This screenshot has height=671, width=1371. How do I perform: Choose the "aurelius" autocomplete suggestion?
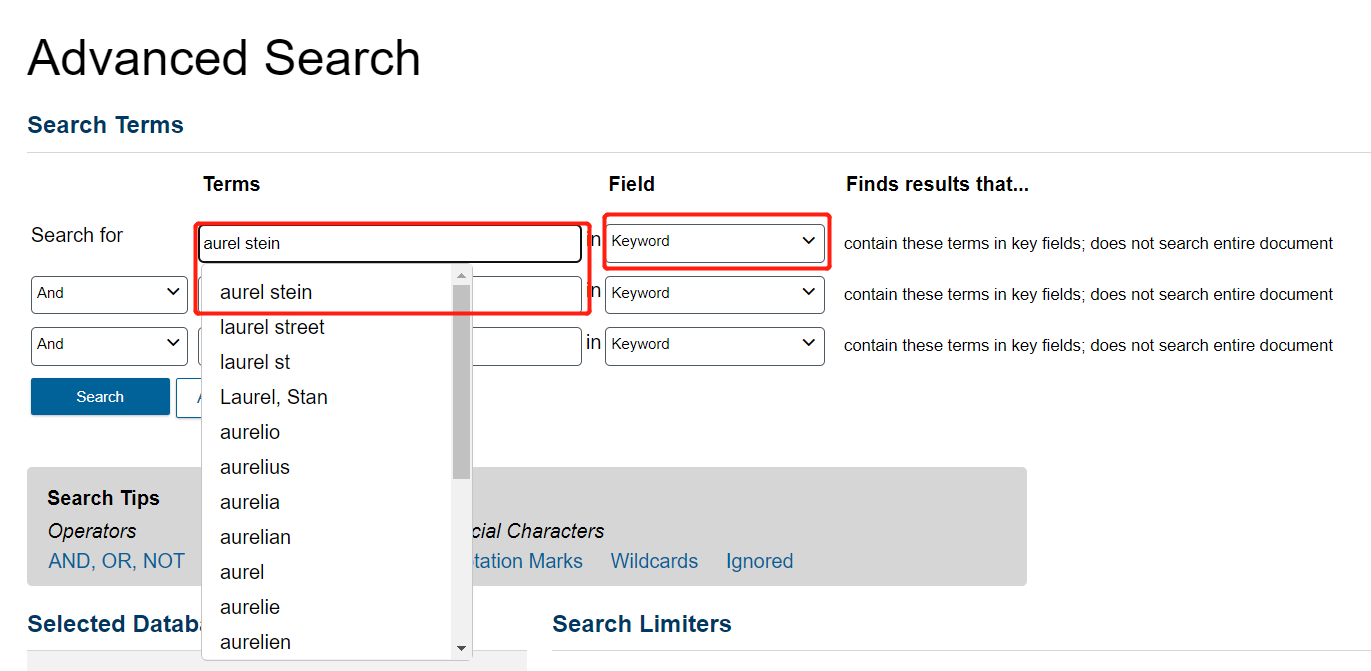[255, 466]
